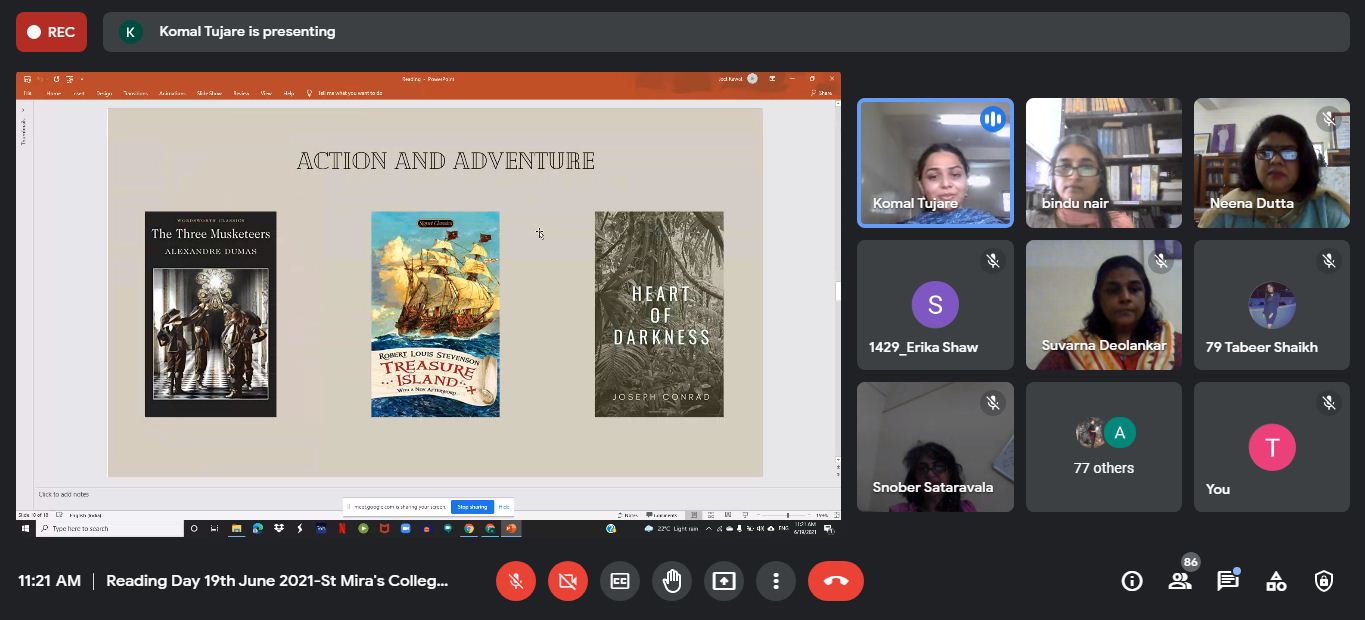The width and height of the screenshot is (1365, 620).
Task: Raise your hand
Action: (x=672, y=581)
